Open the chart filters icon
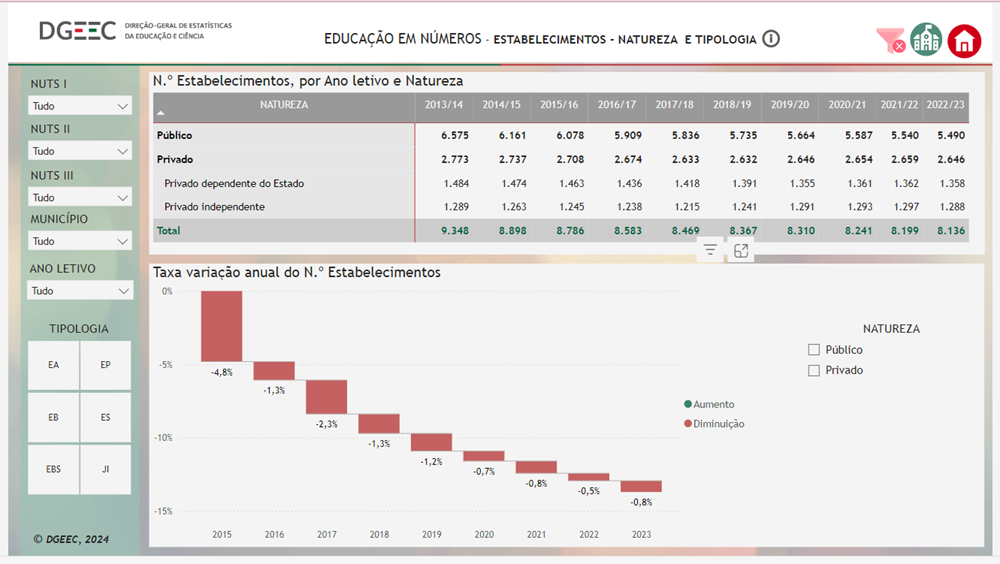 click(710, 251)
